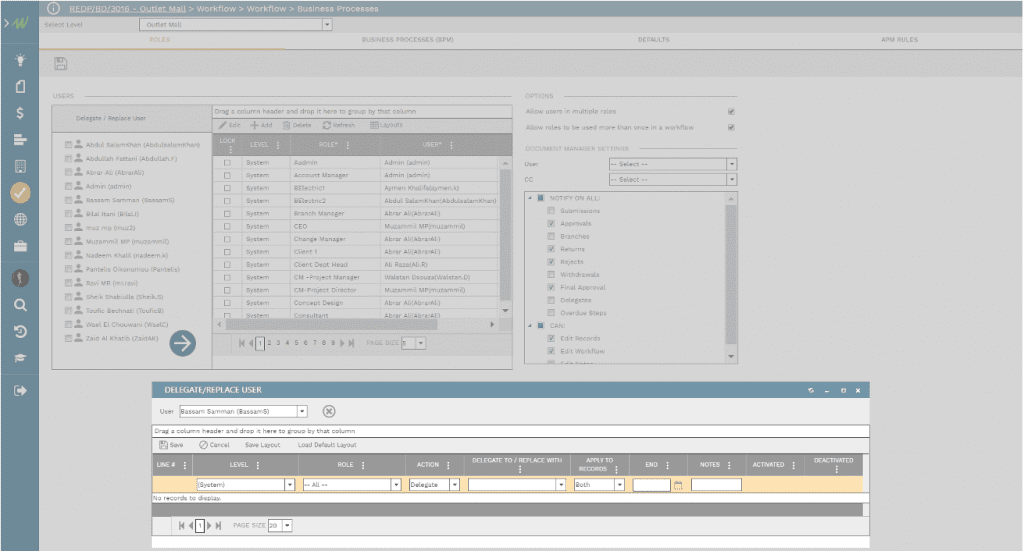Tick the checkbox for user Nadeem Khalil
Screen dimensions: 1024x551
coord(68,255)
